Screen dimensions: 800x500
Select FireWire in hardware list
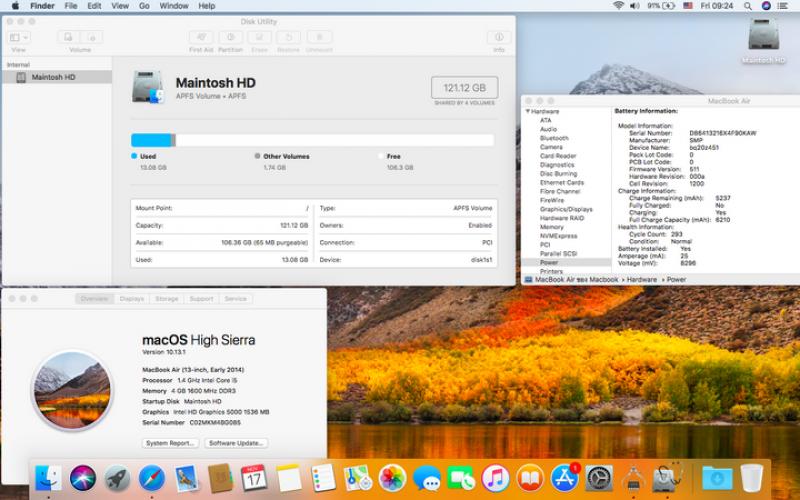click(x=552, y=201)
